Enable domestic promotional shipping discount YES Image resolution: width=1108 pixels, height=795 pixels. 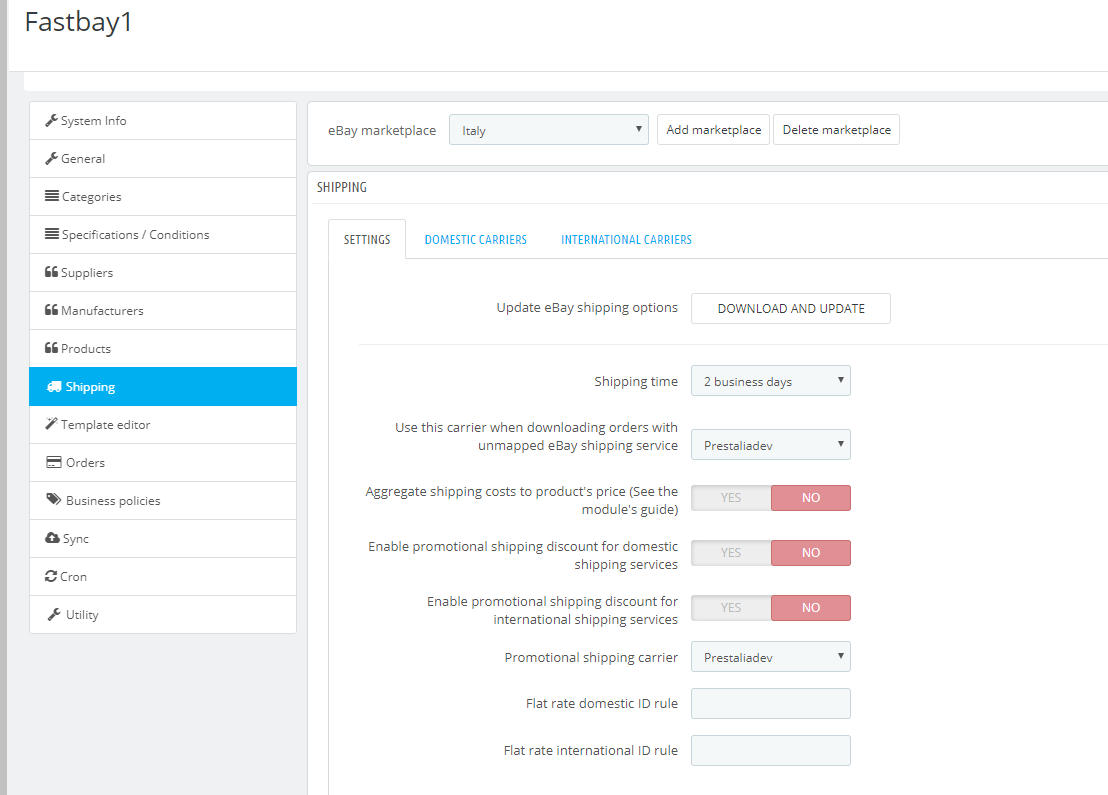(731, 553)
